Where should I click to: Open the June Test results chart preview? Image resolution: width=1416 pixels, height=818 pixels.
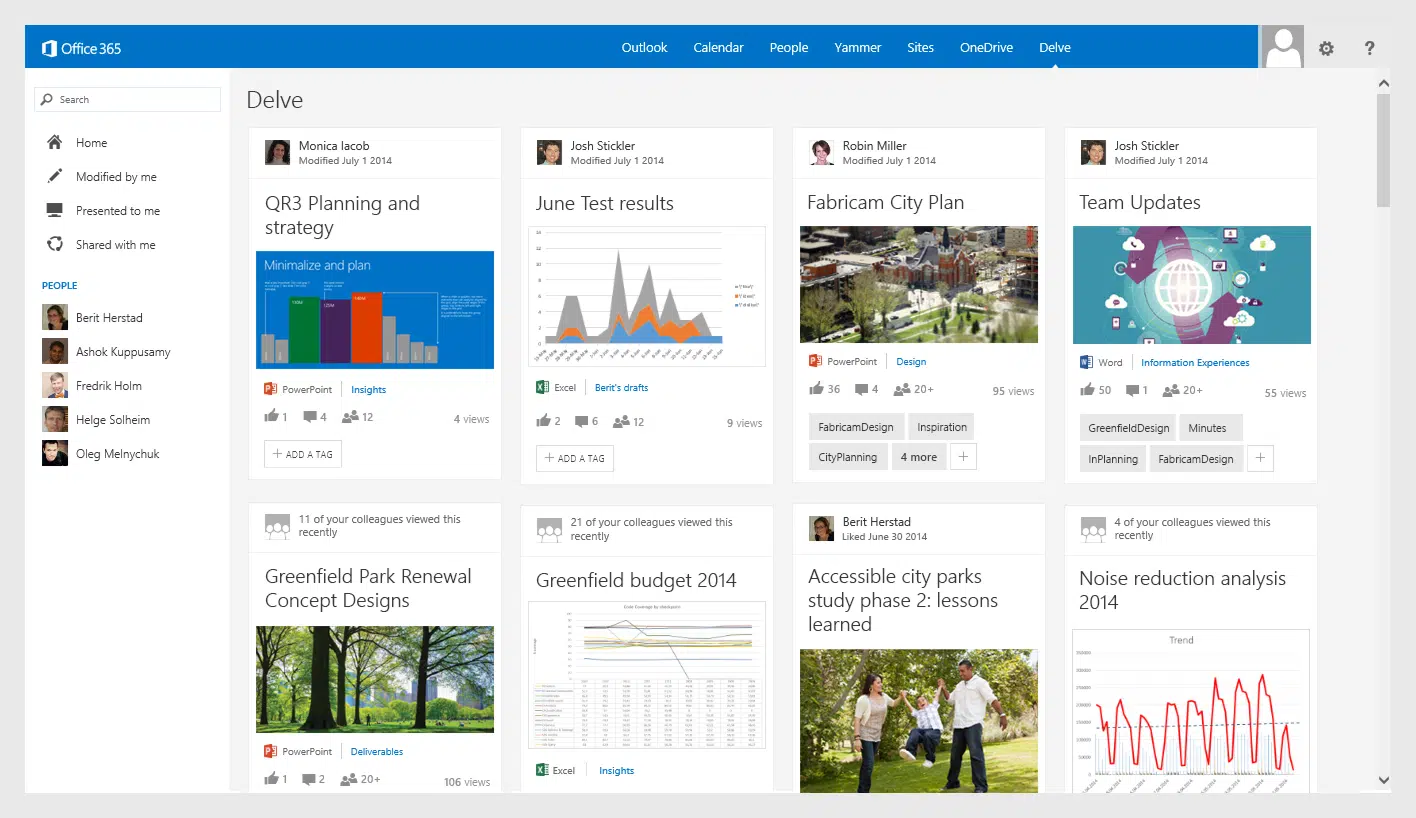pyautogui.click(x=647, y=297)
